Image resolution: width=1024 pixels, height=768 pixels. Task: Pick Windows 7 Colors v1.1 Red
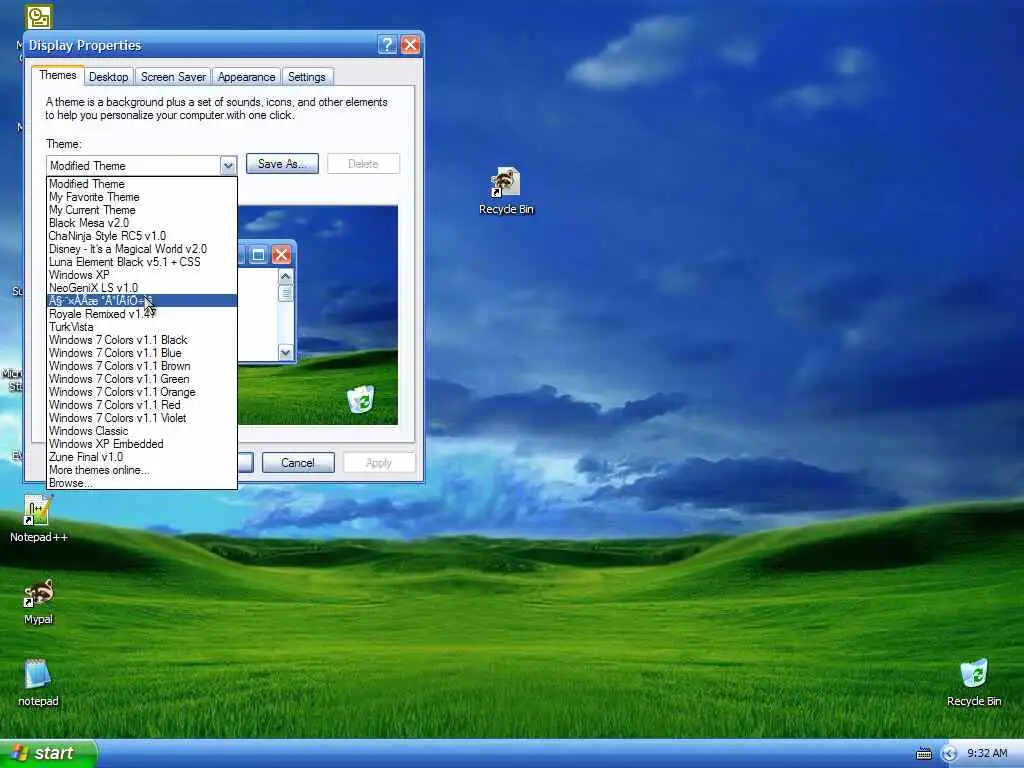pyautogui.click(x=142, y=405)
